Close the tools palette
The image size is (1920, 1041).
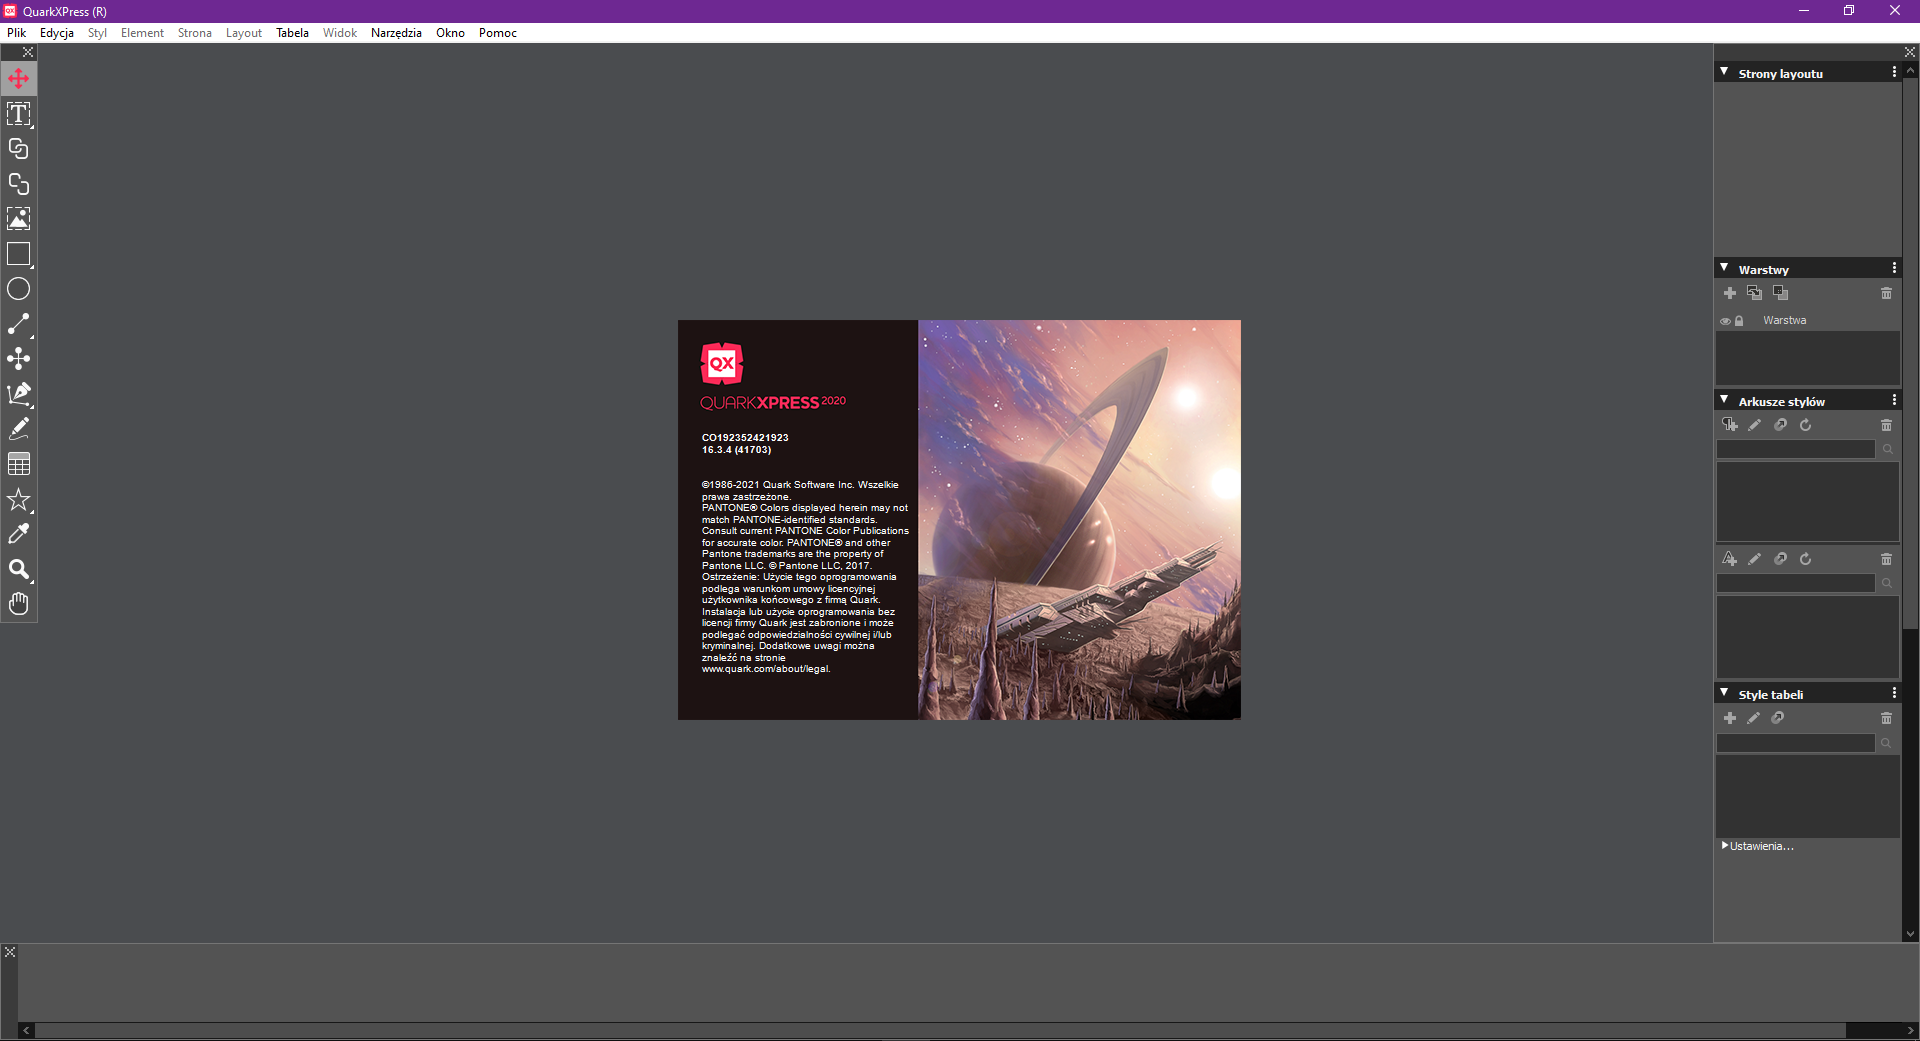[28, 52]
